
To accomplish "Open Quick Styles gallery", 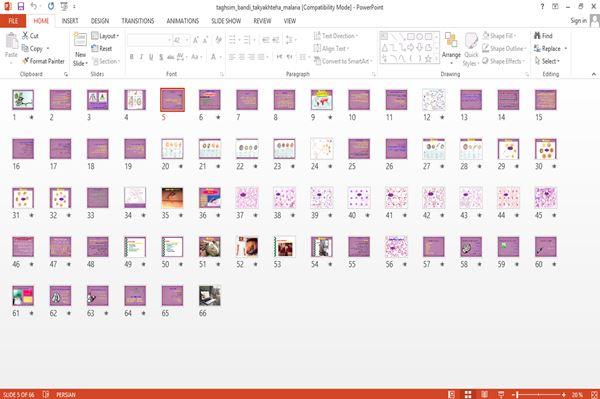I will 471,50.
